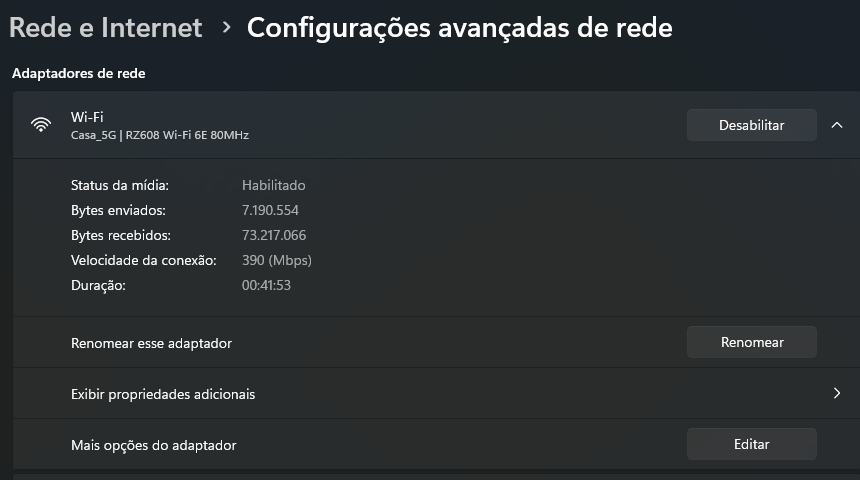The width and height of the screenshot is (860, 480).
Task: Click the Configurações avançadas de rede title
Action: tap(460, 27)
